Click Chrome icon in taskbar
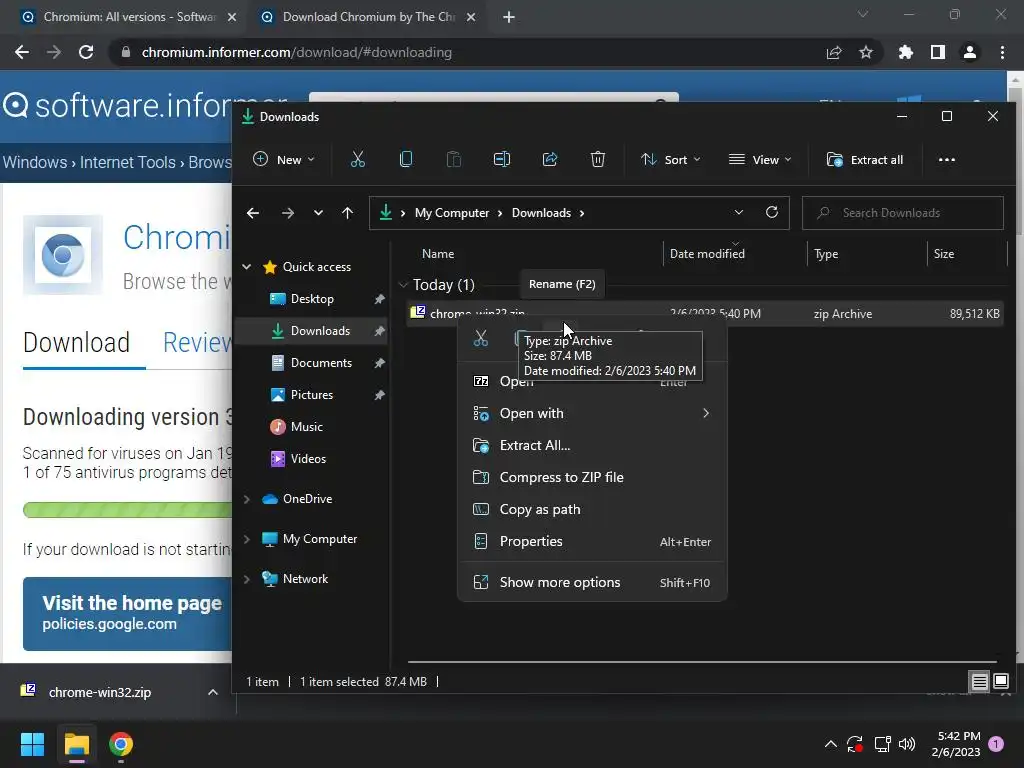Screen dimensions: 1024x768 pos(121,744)
